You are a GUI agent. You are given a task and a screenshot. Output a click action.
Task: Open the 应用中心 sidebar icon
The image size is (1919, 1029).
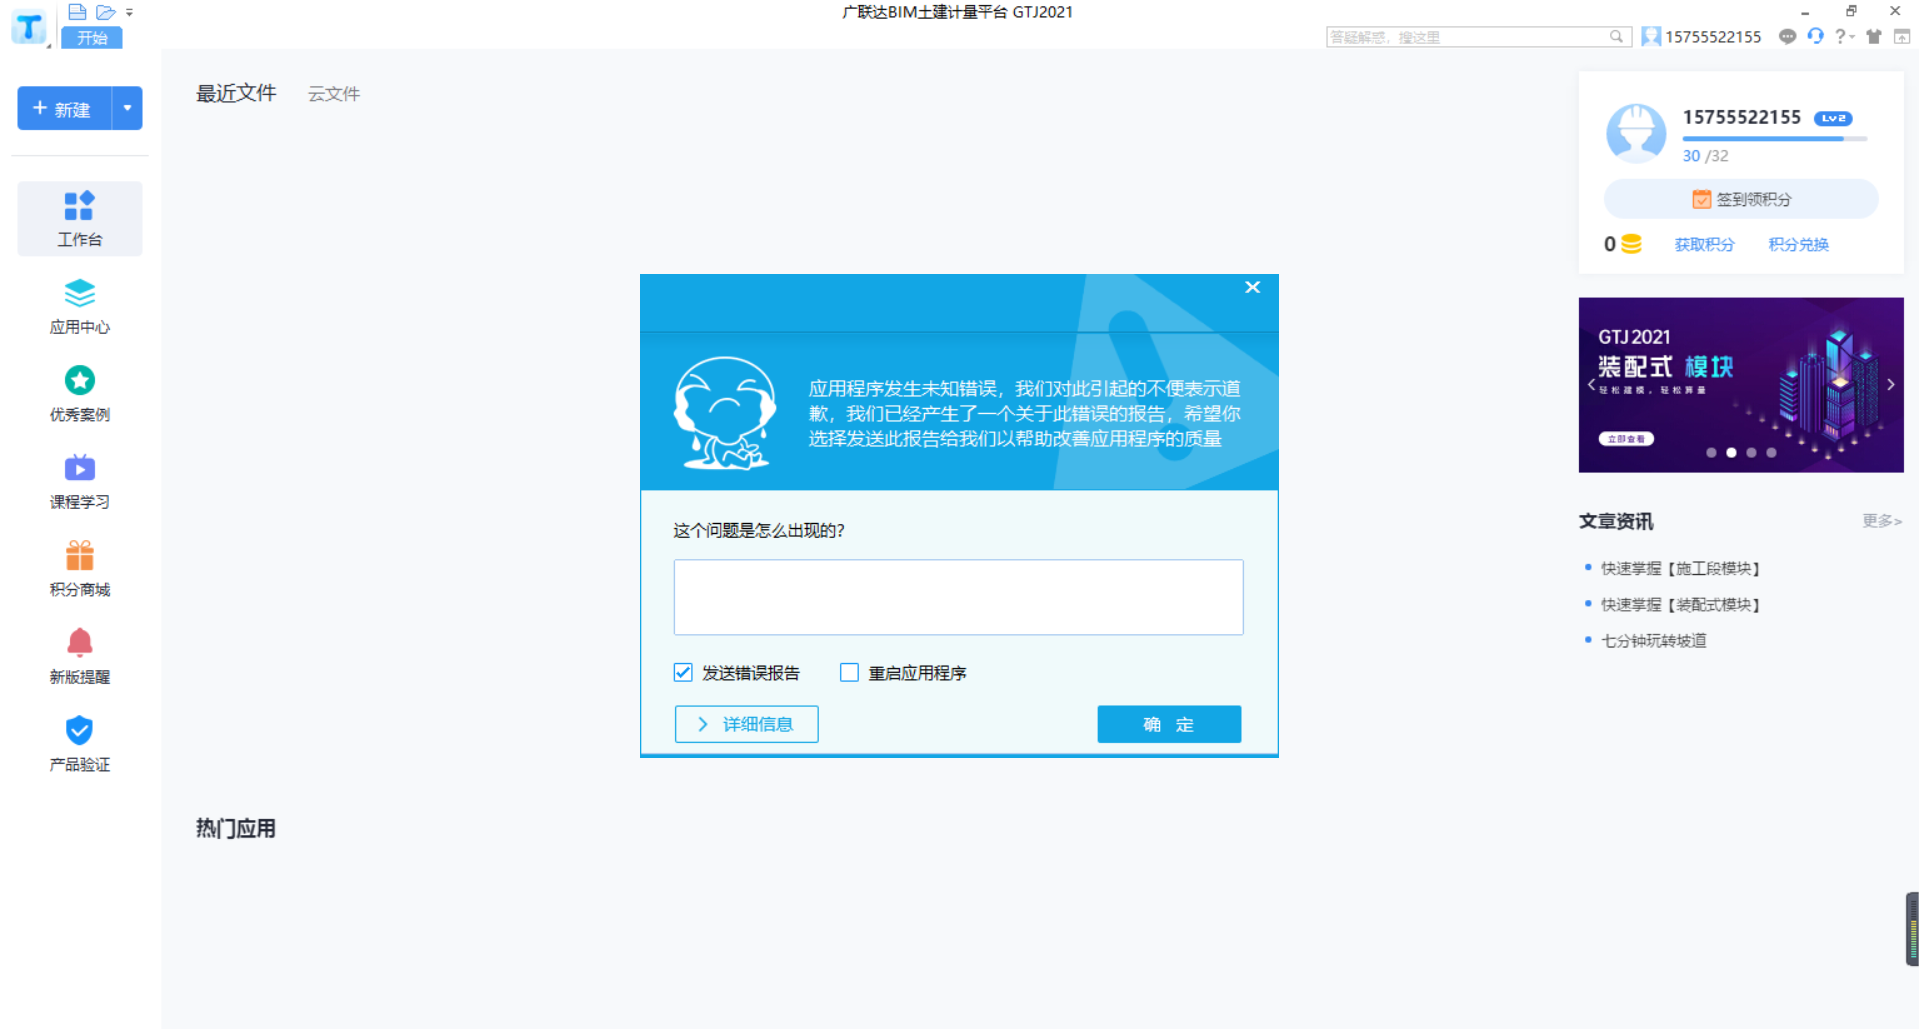(x=80, y=293)
